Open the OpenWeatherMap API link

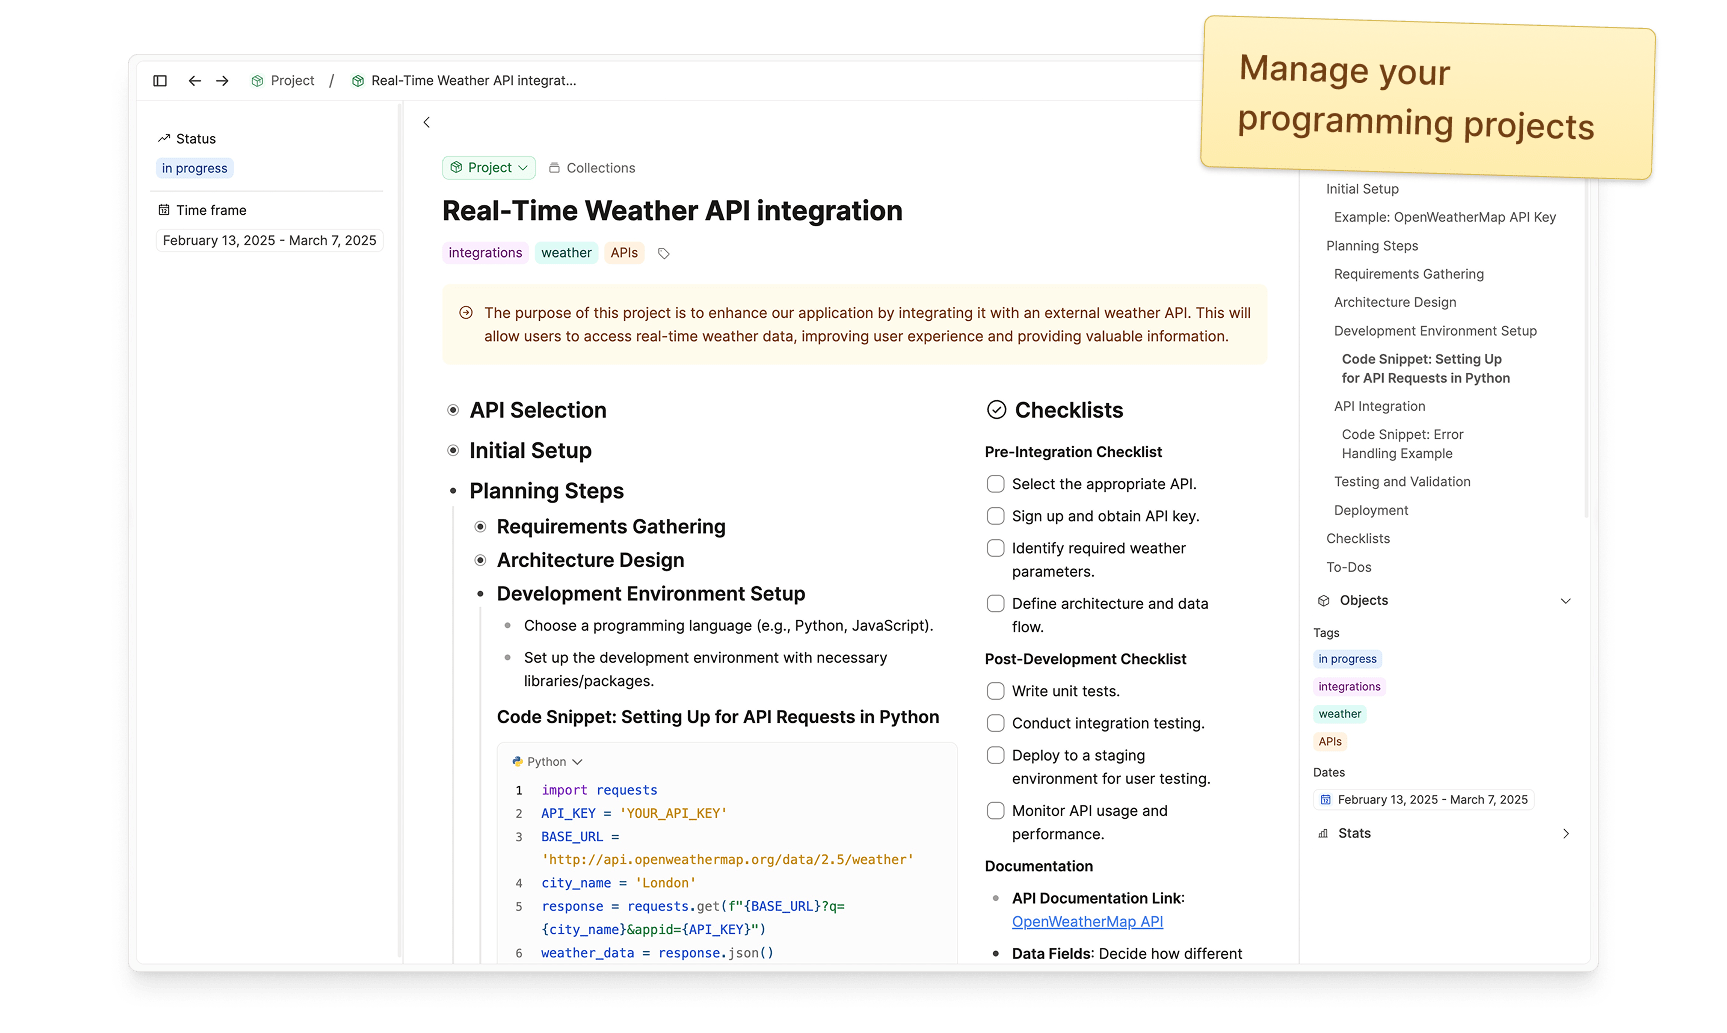[x=1087, y=922]
